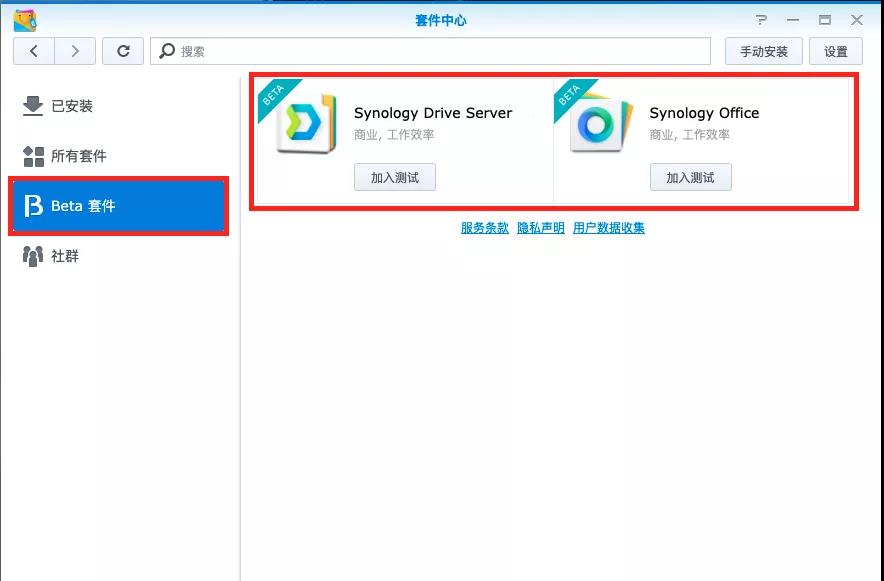Click the Package Center app icon in title bar
Screen dimensions: 884x581
pyautogui.click(x=25, y=20)
